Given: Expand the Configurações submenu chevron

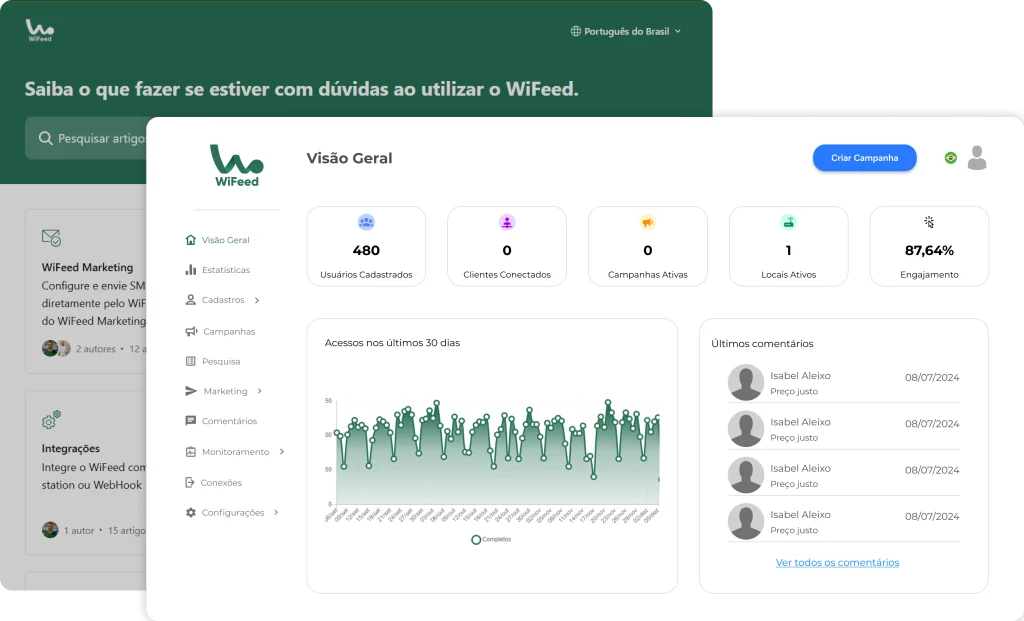Looking at the screenshot, I should 276,513.
